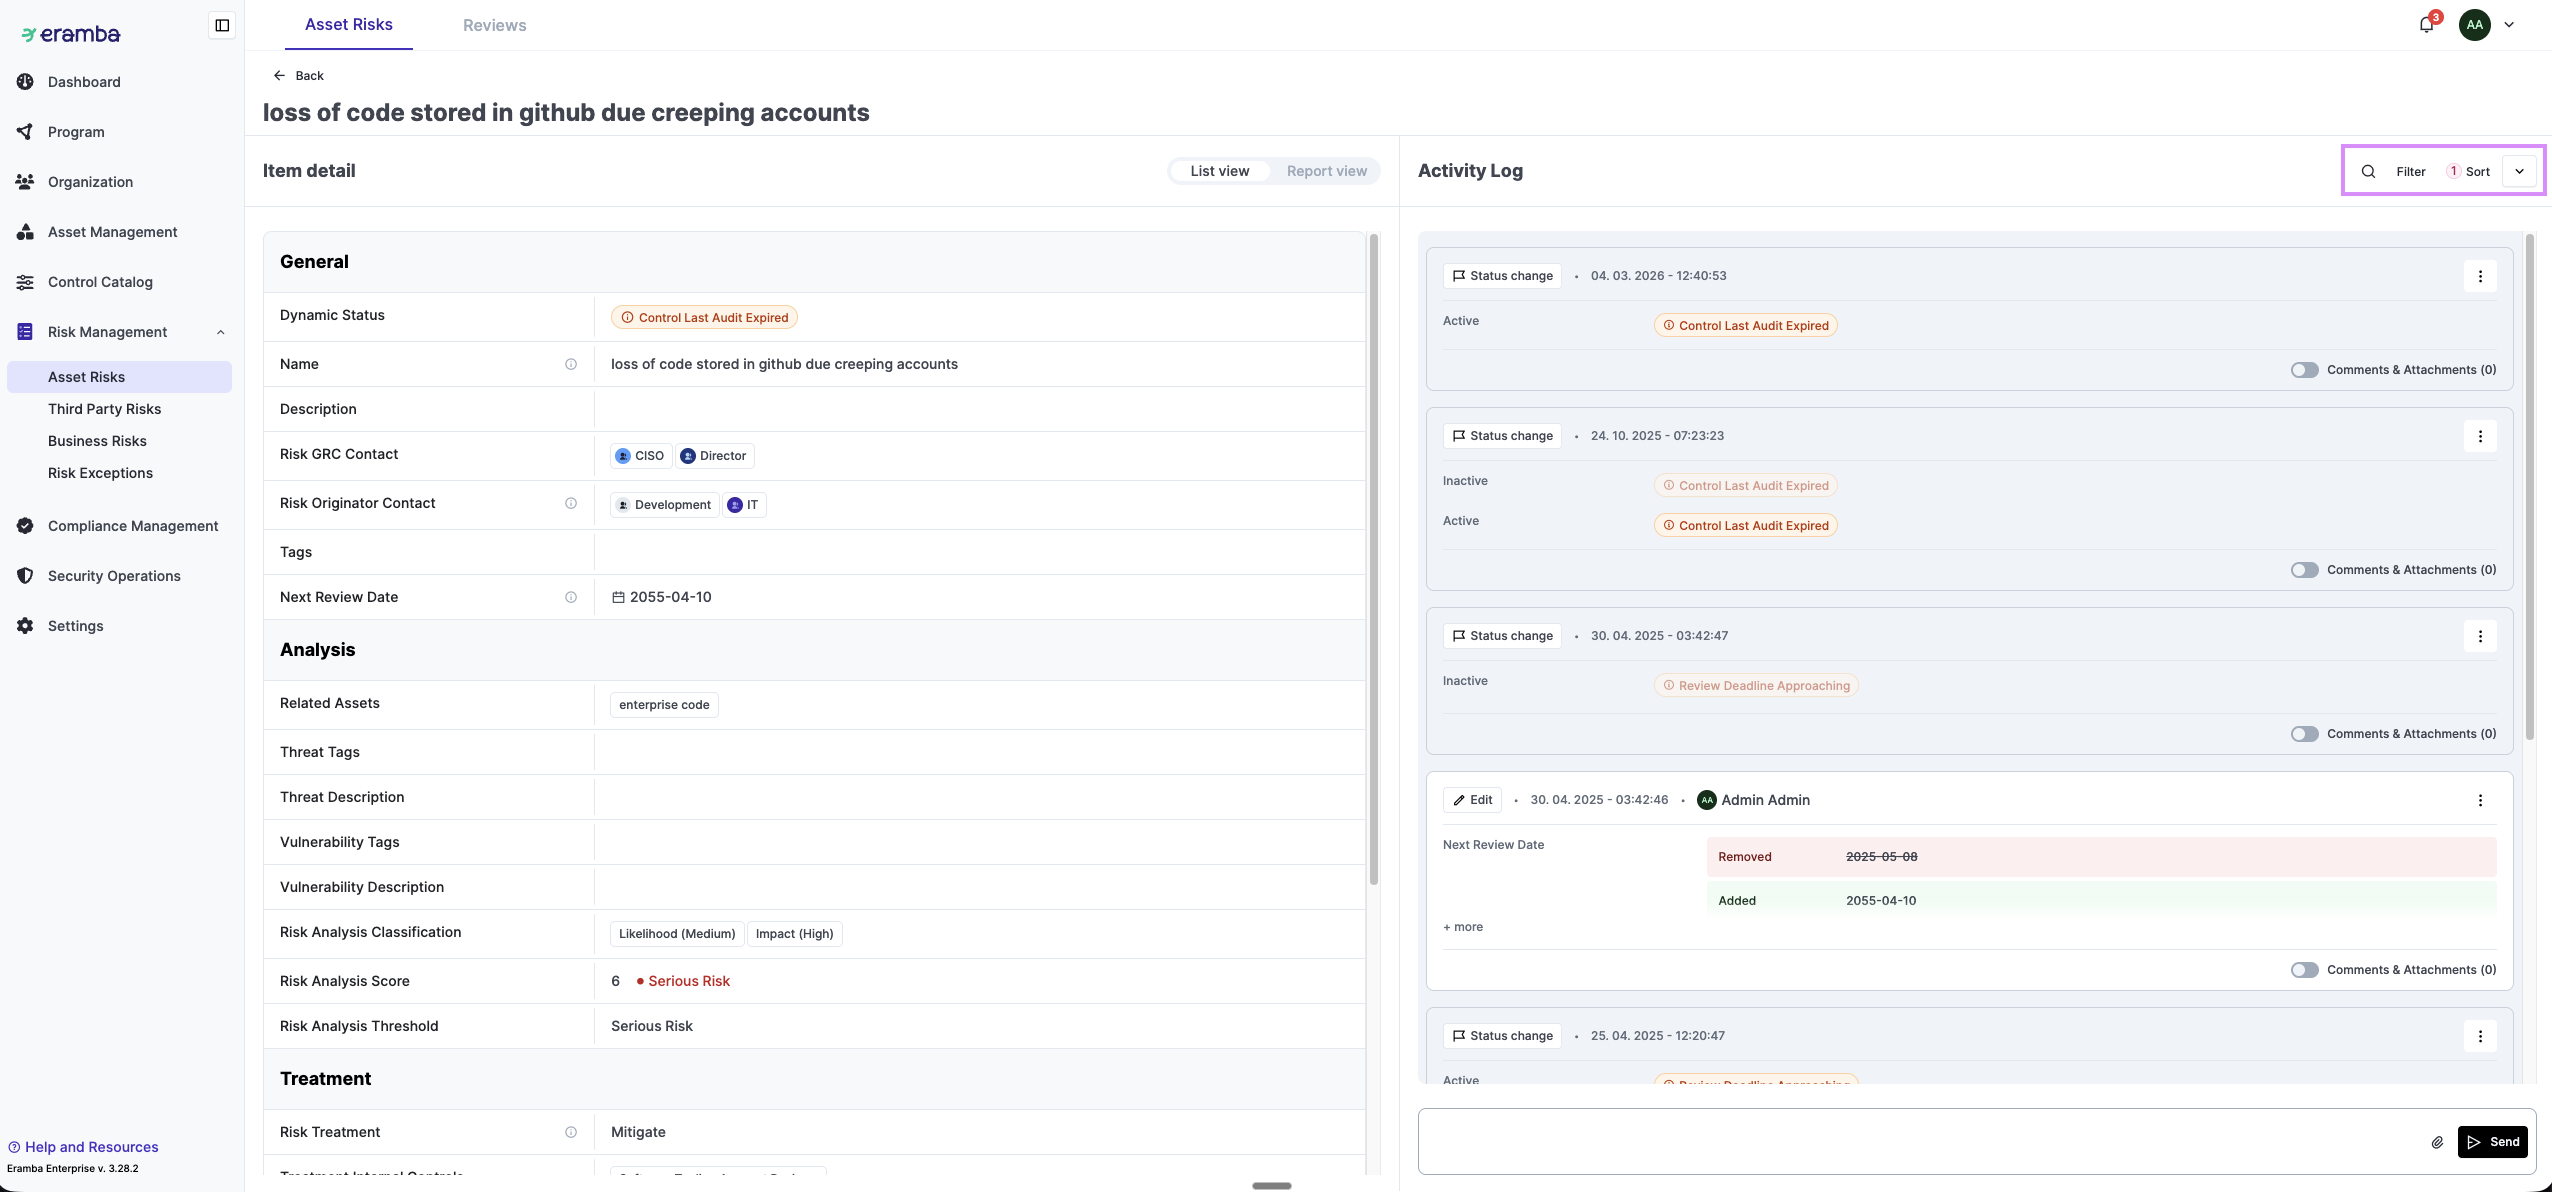Switch to the Reviews tab
This screenshot has width=2552, height=1192.
pos(494,25)
